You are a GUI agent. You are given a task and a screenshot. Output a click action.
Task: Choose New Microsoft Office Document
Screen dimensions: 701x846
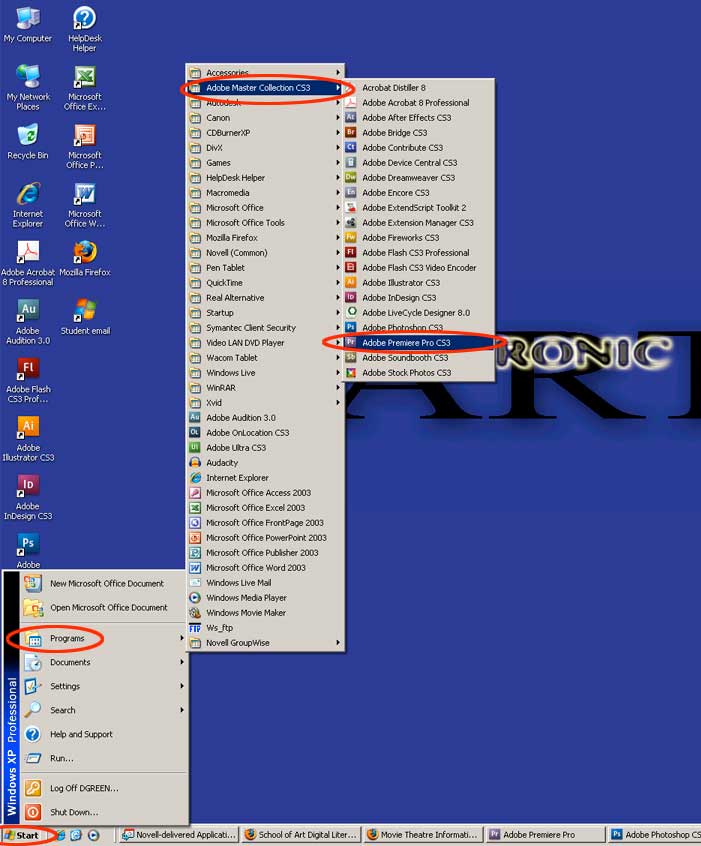coord(104,583)
